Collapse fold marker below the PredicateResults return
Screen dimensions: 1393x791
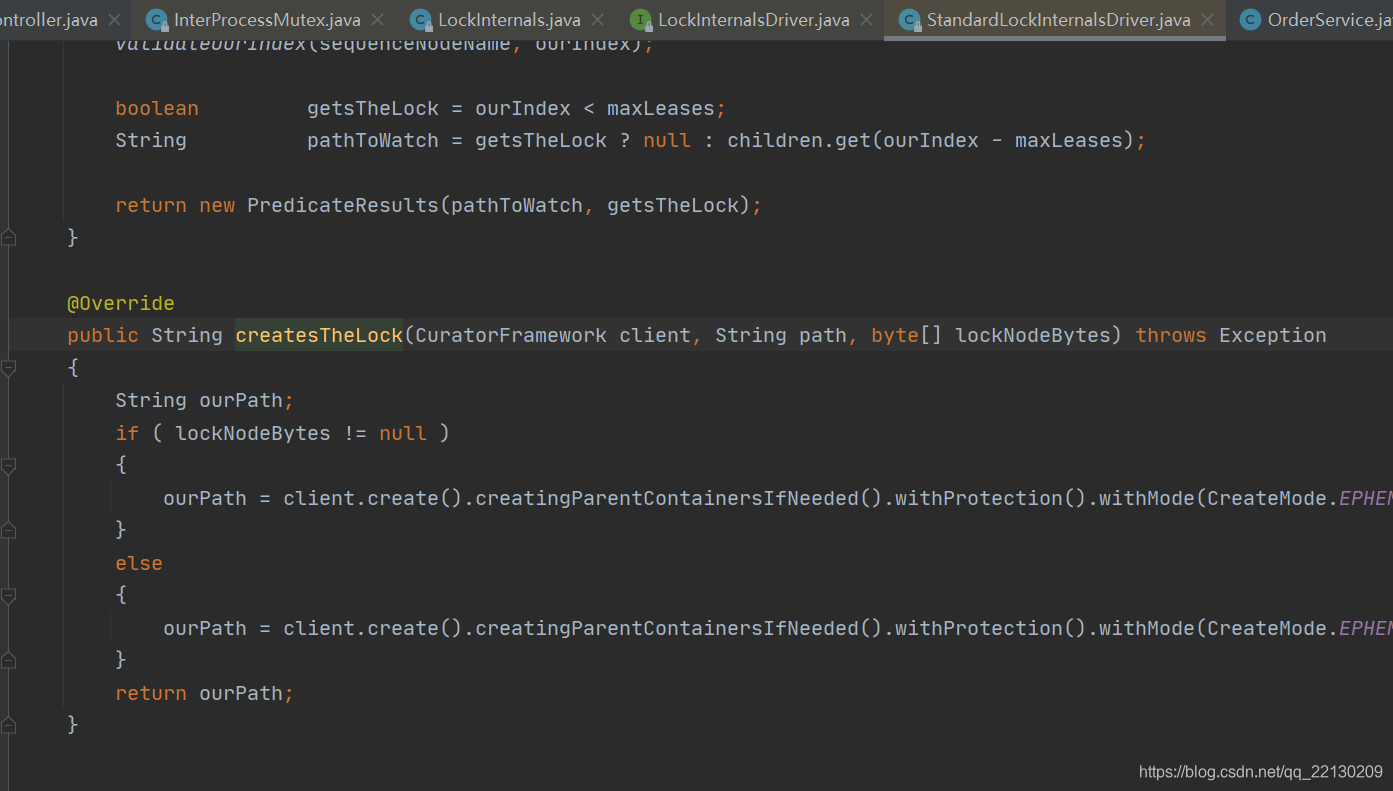click(9, 238)
